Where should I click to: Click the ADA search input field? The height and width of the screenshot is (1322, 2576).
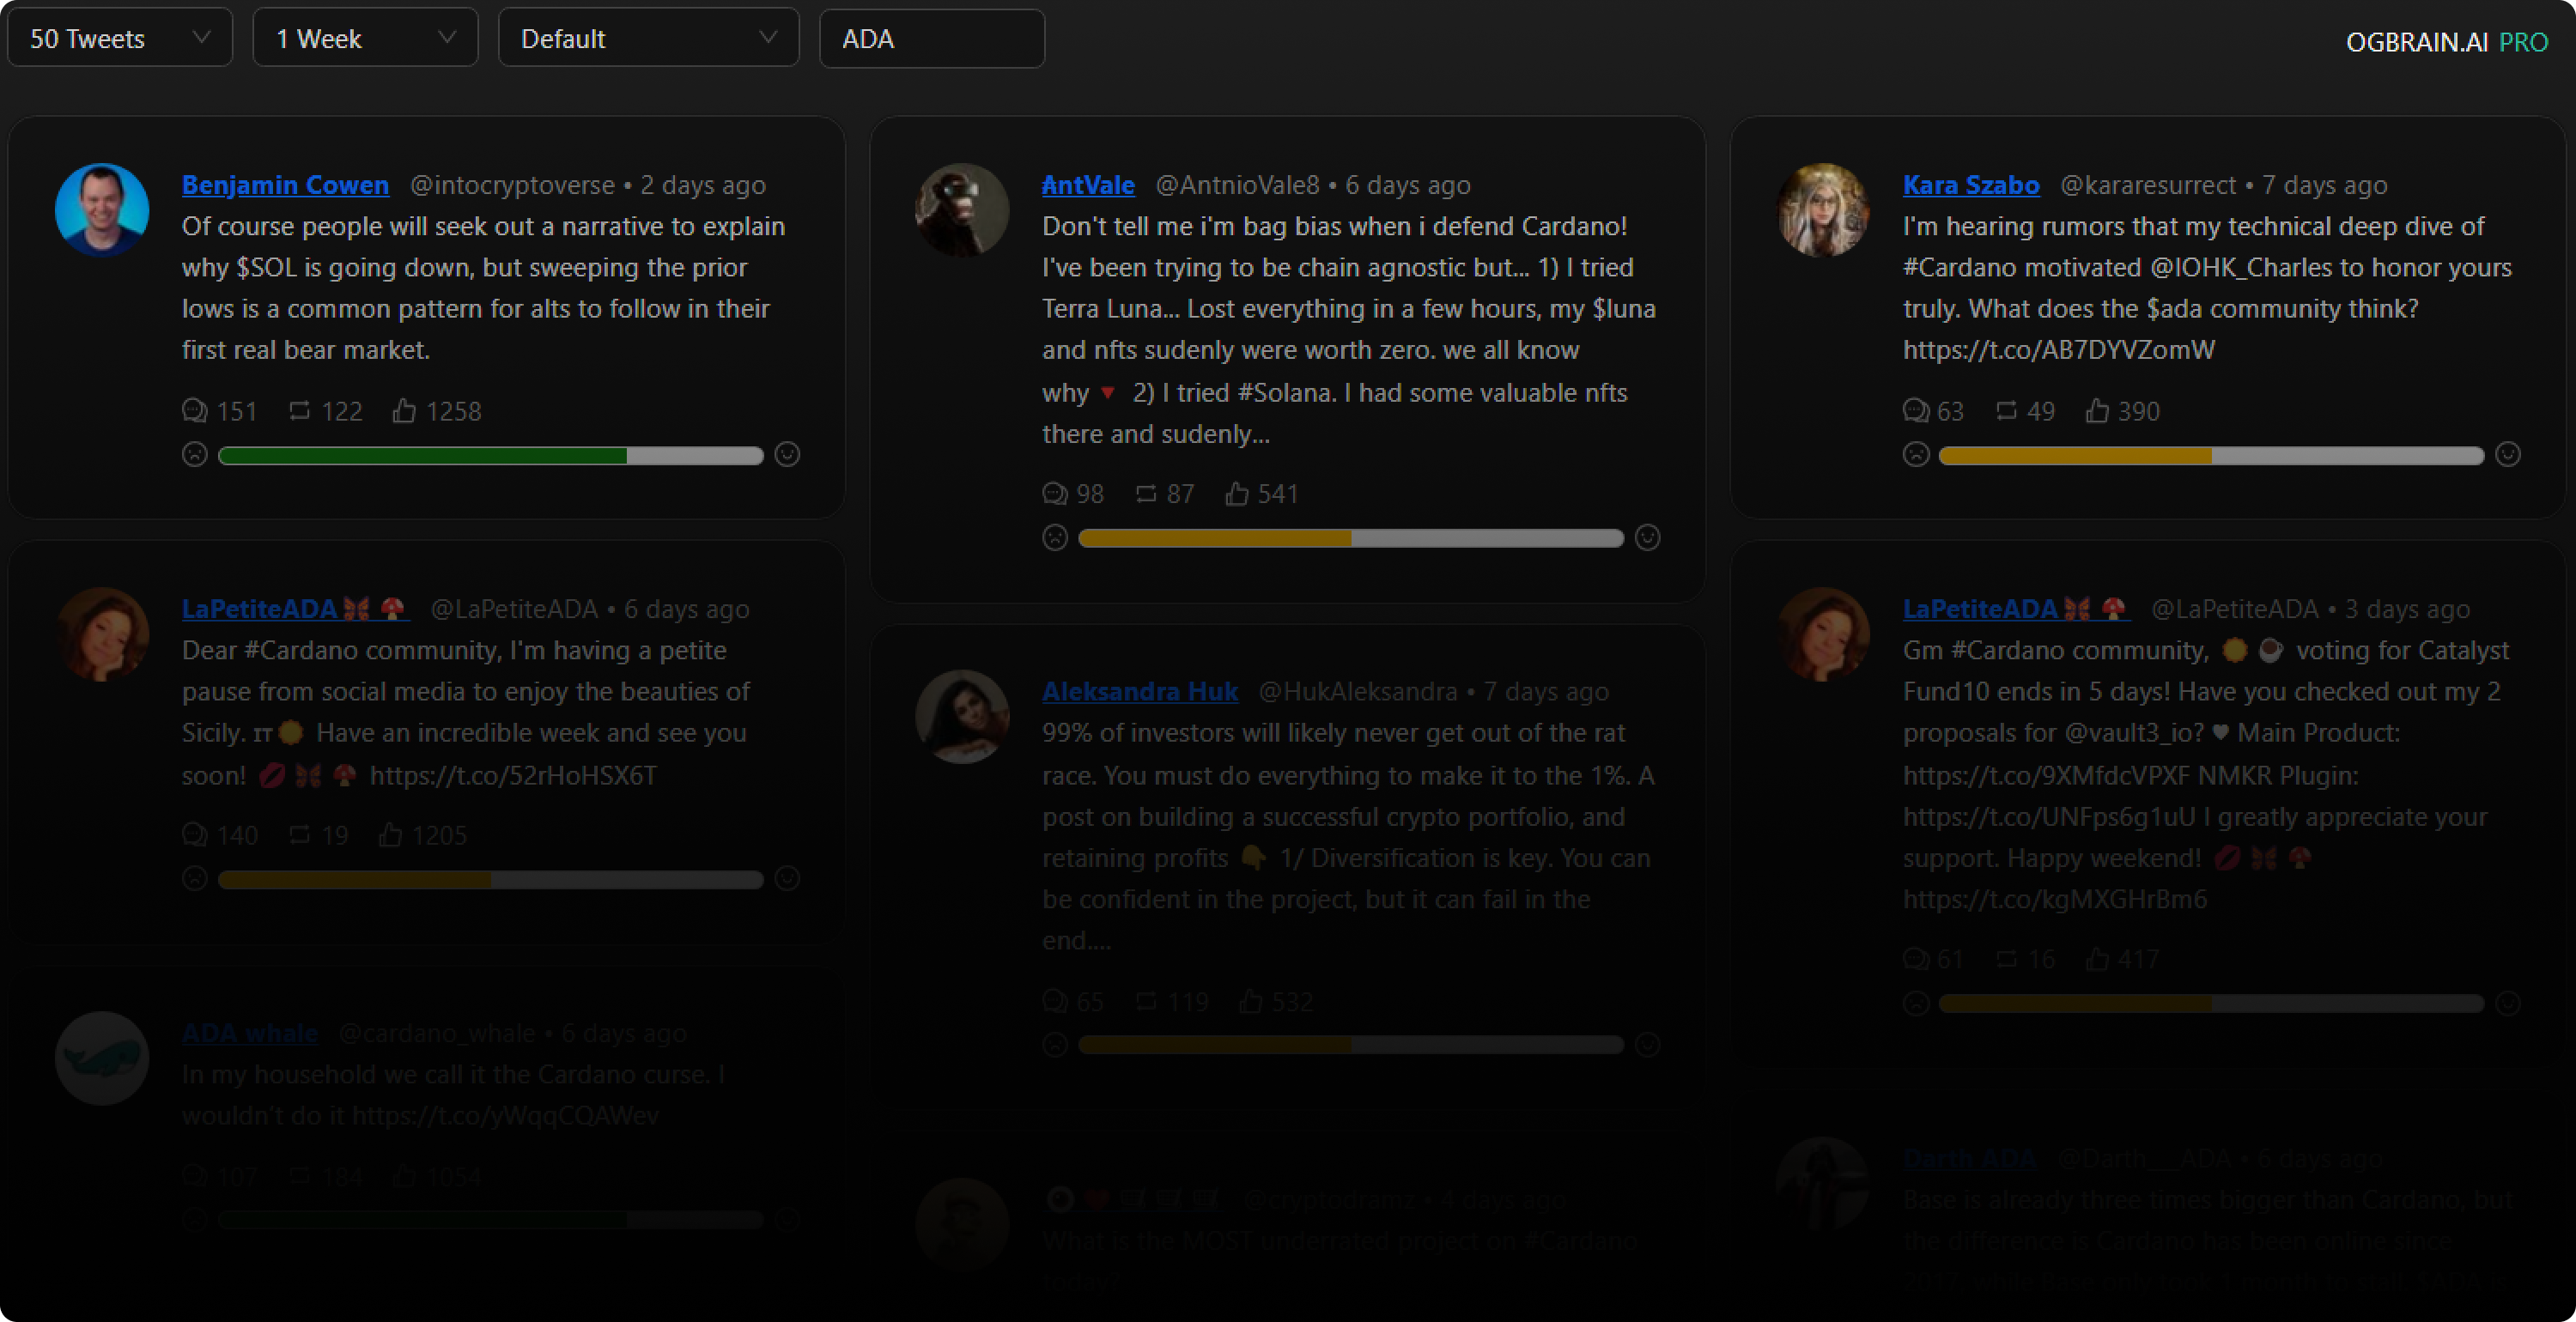(932, 38)
